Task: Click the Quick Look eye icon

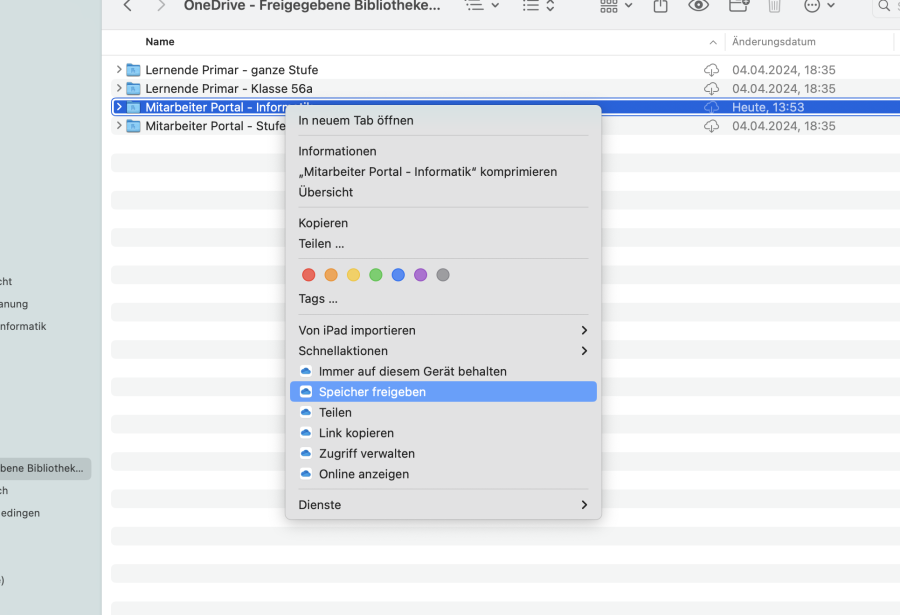Action: [697, 7]
